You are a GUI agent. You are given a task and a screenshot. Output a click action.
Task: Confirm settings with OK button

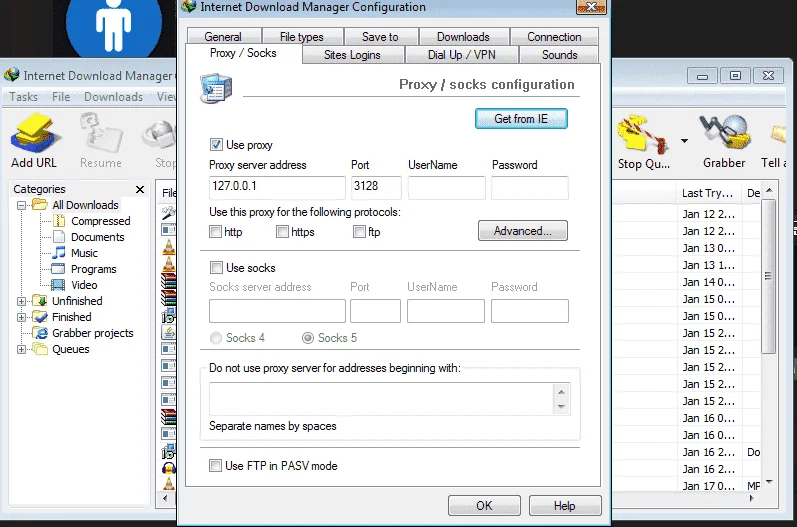coord(484,506)
